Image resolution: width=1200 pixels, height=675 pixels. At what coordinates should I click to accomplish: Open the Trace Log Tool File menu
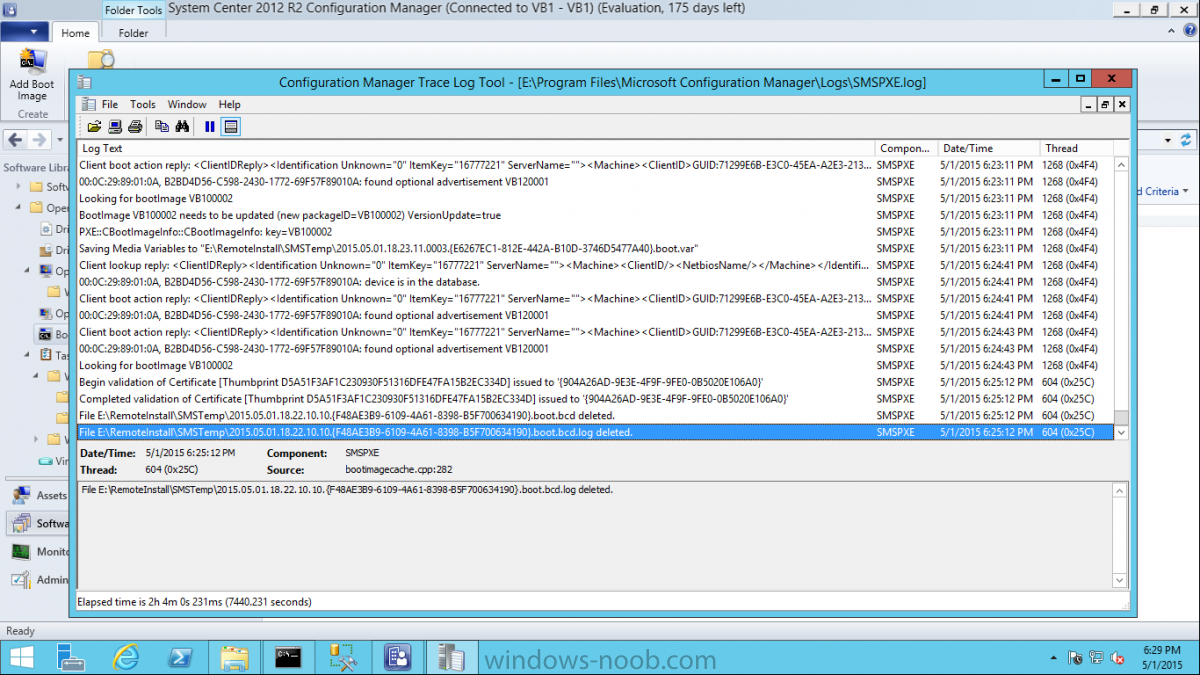point(109,104)
